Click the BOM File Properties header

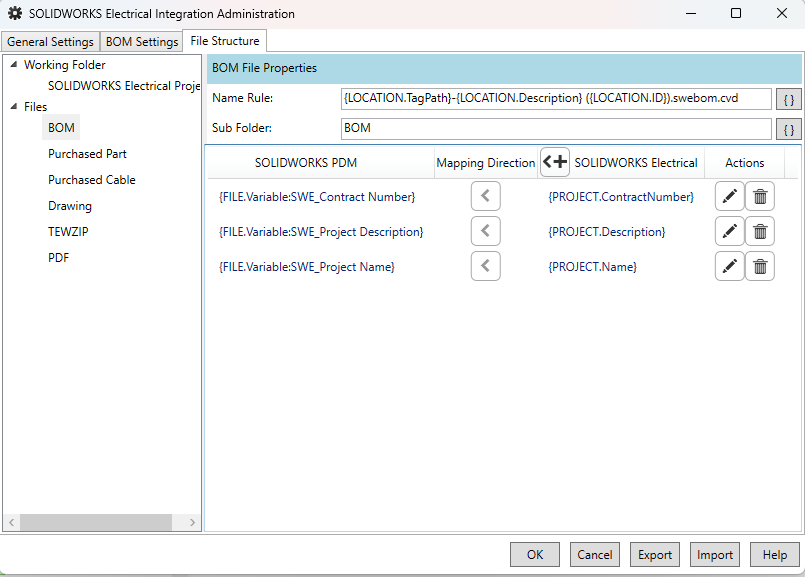[504, 68]
